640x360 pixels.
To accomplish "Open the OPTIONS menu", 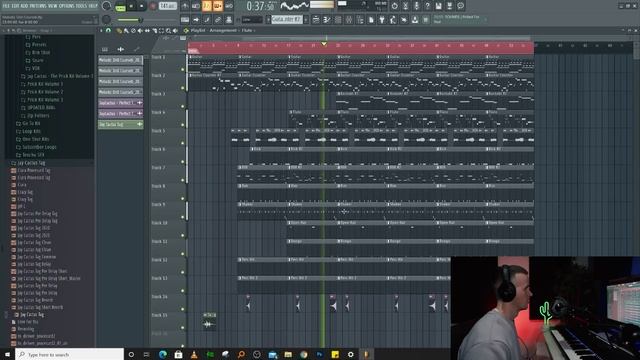I will pos(66,6).
